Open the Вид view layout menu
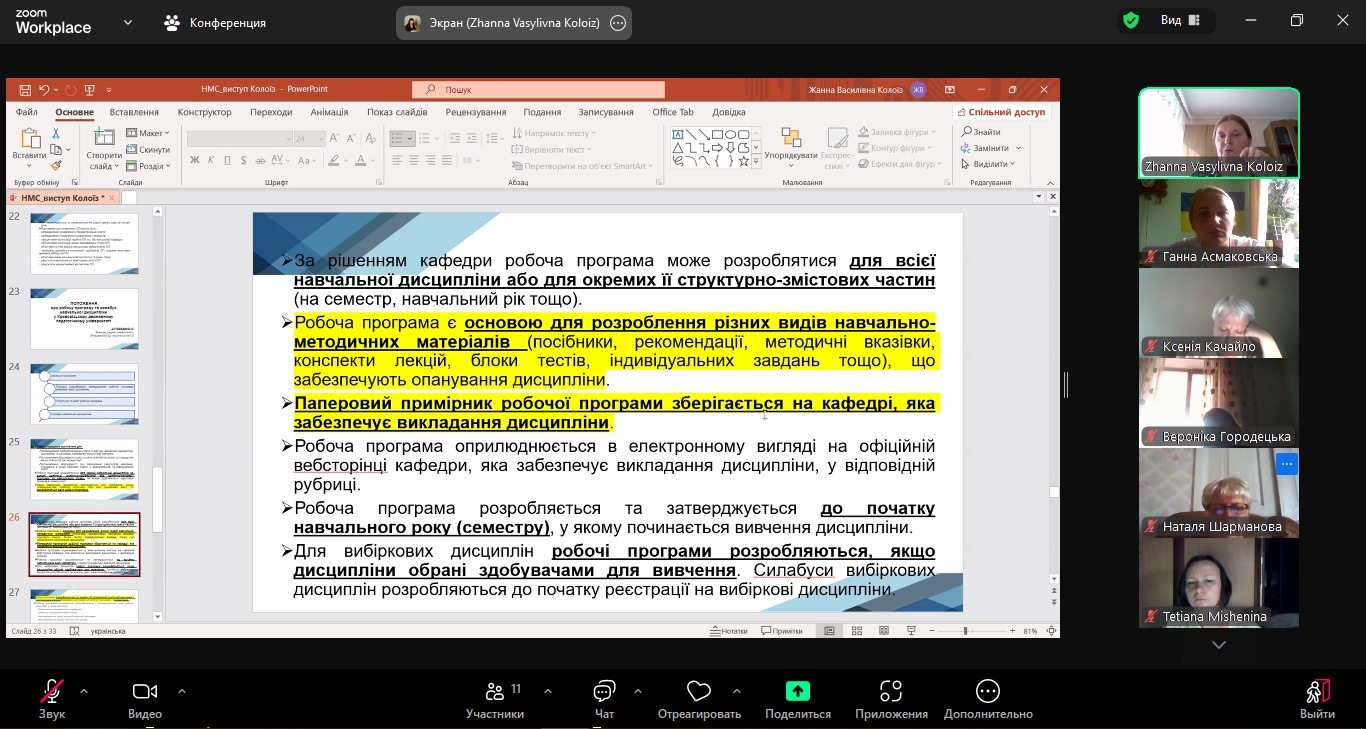 coord(1181,20)
